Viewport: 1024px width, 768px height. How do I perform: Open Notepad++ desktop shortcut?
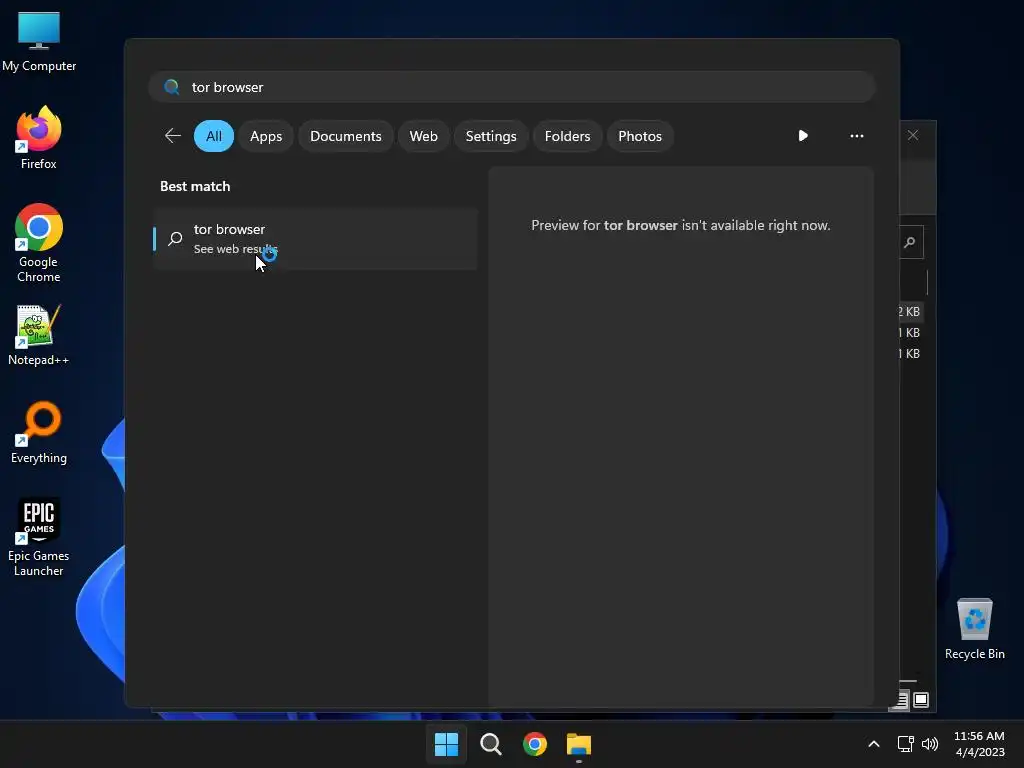(39, 334)
